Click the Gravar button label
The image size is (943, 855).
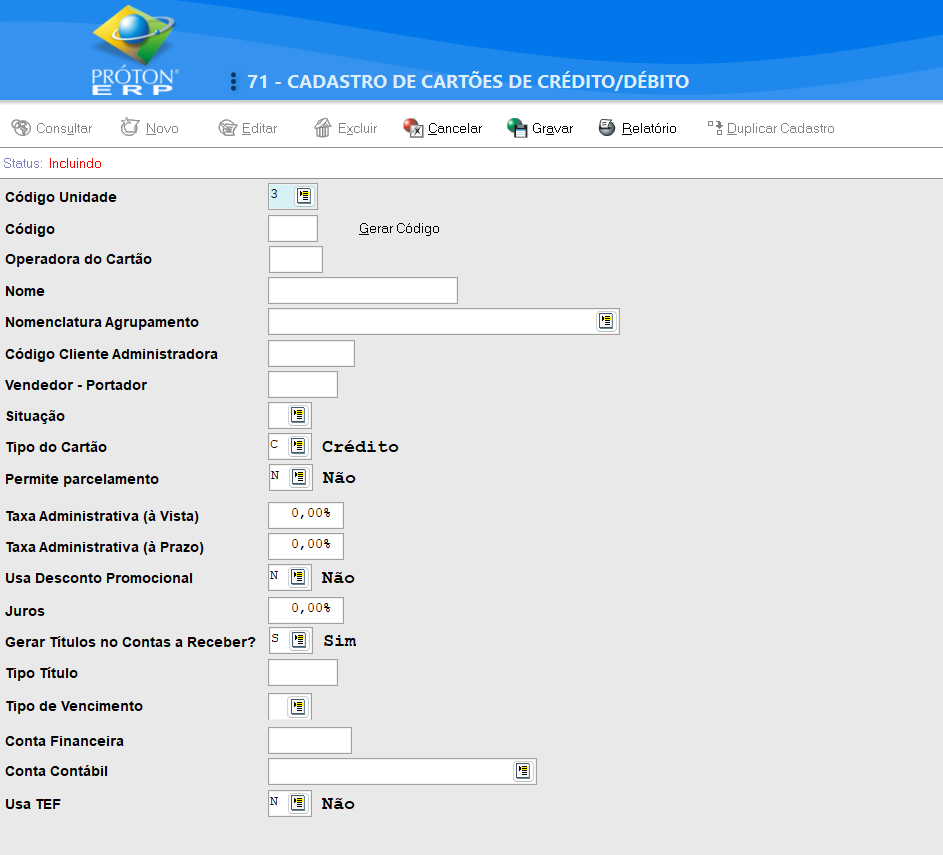(x=552, y=129)
